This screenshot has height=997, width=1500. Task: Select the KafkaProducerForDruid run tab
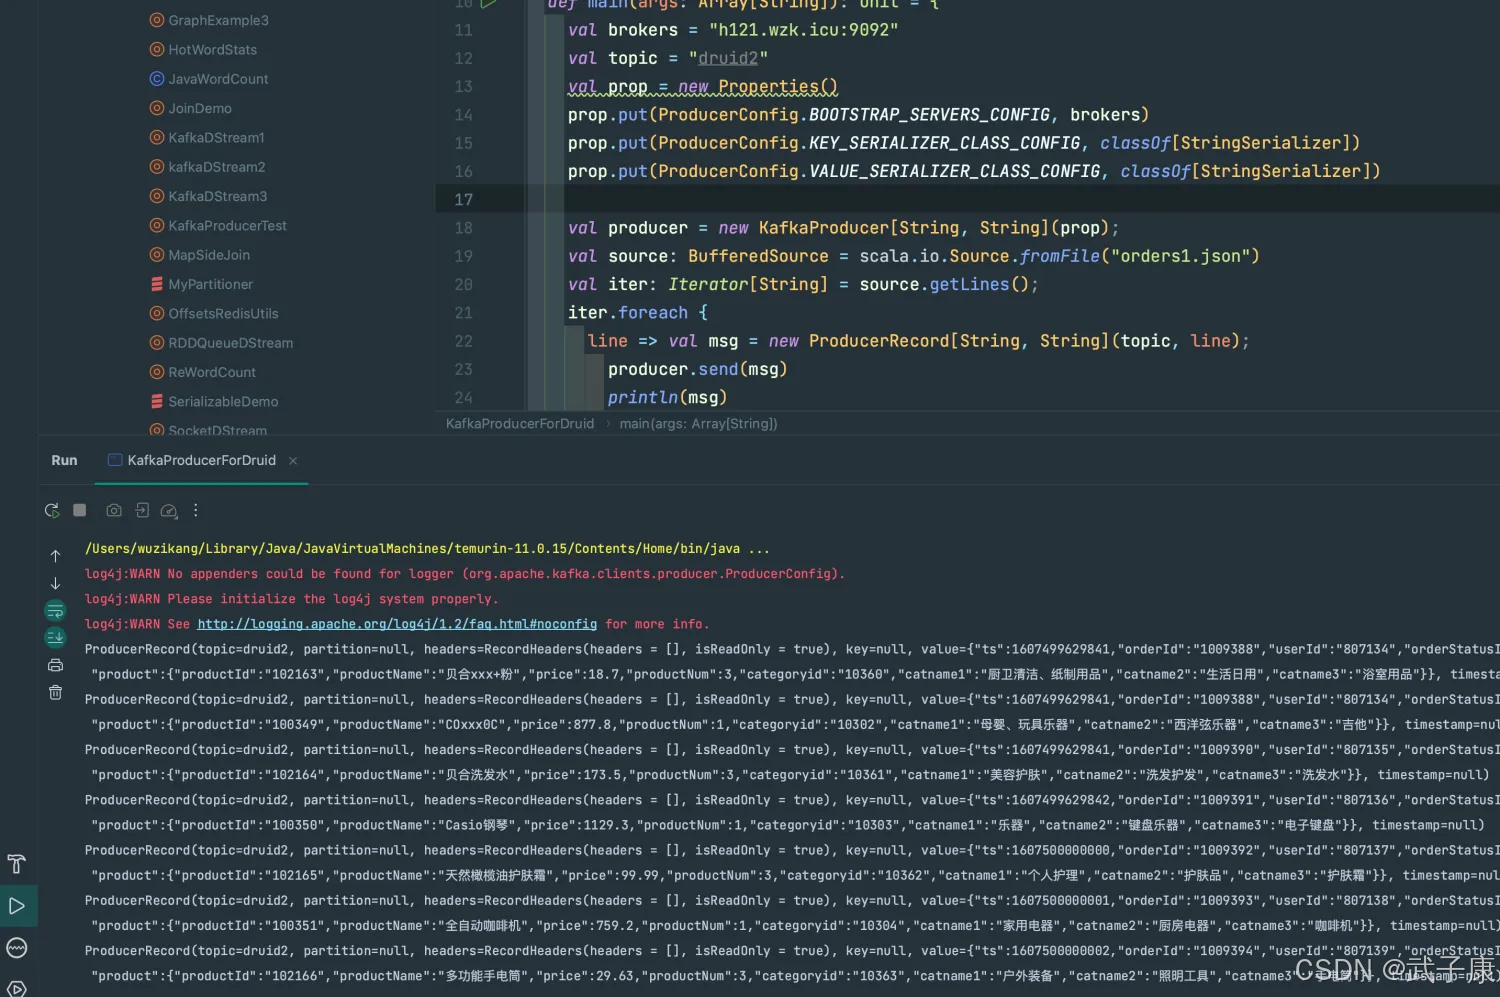[201, 461]
